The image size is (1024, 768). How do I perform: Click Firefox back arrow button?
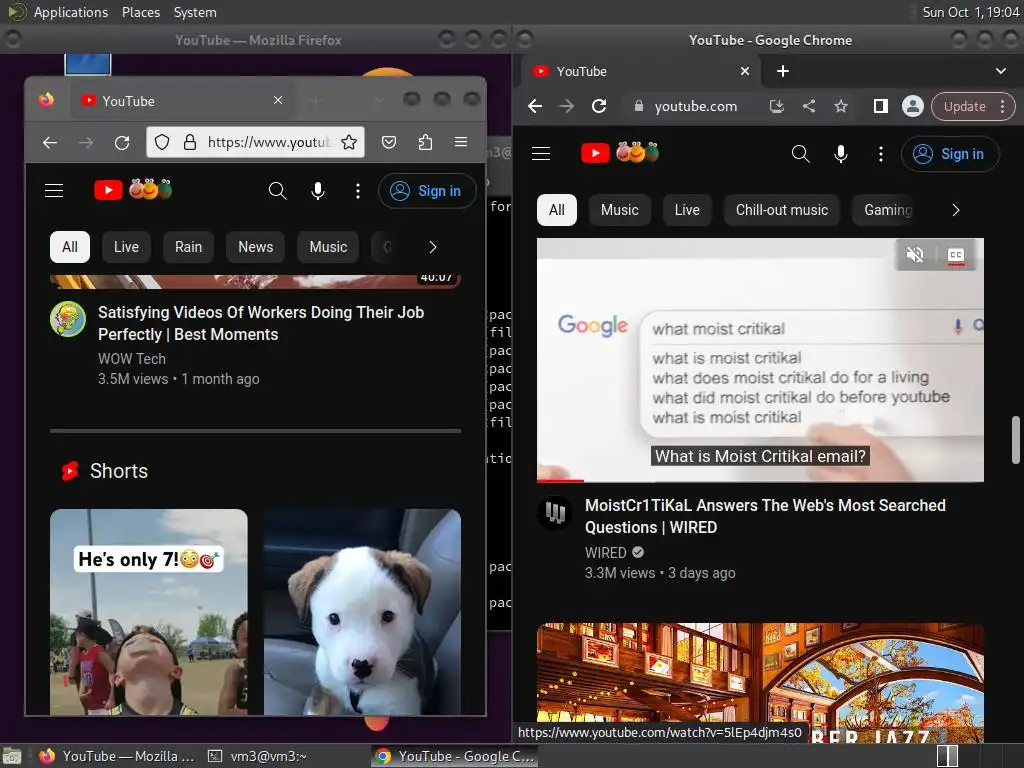click(x=50, y=142)
